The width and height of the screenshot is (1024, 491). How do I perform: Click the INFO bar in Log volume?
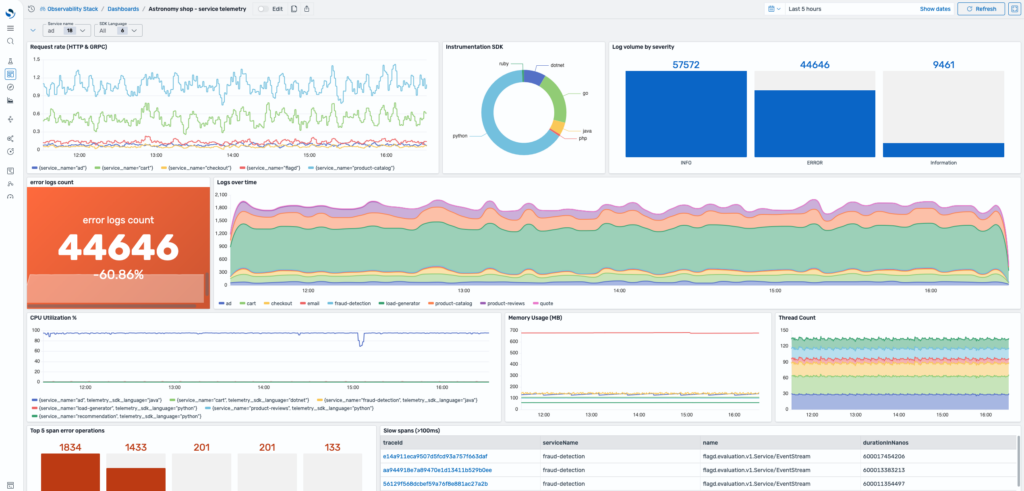pyautogui.click(x=685, y=114)
